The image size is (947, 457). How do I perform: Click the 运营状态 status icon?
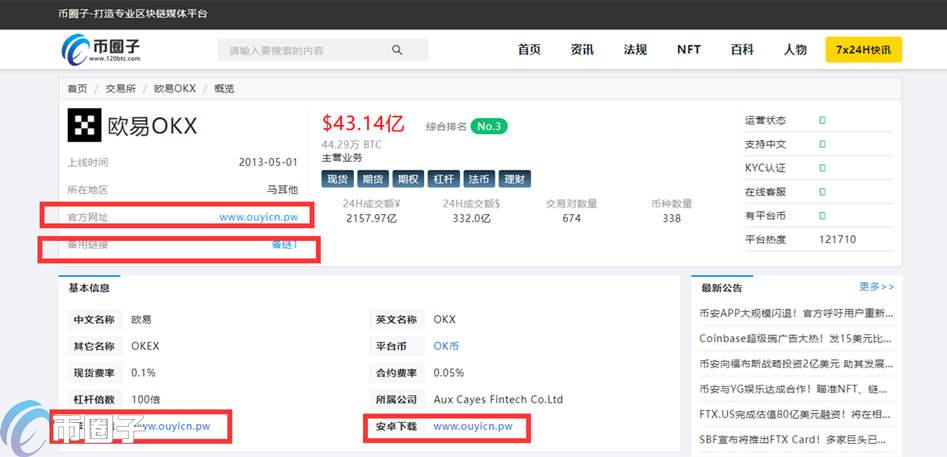tap(822, 120)
